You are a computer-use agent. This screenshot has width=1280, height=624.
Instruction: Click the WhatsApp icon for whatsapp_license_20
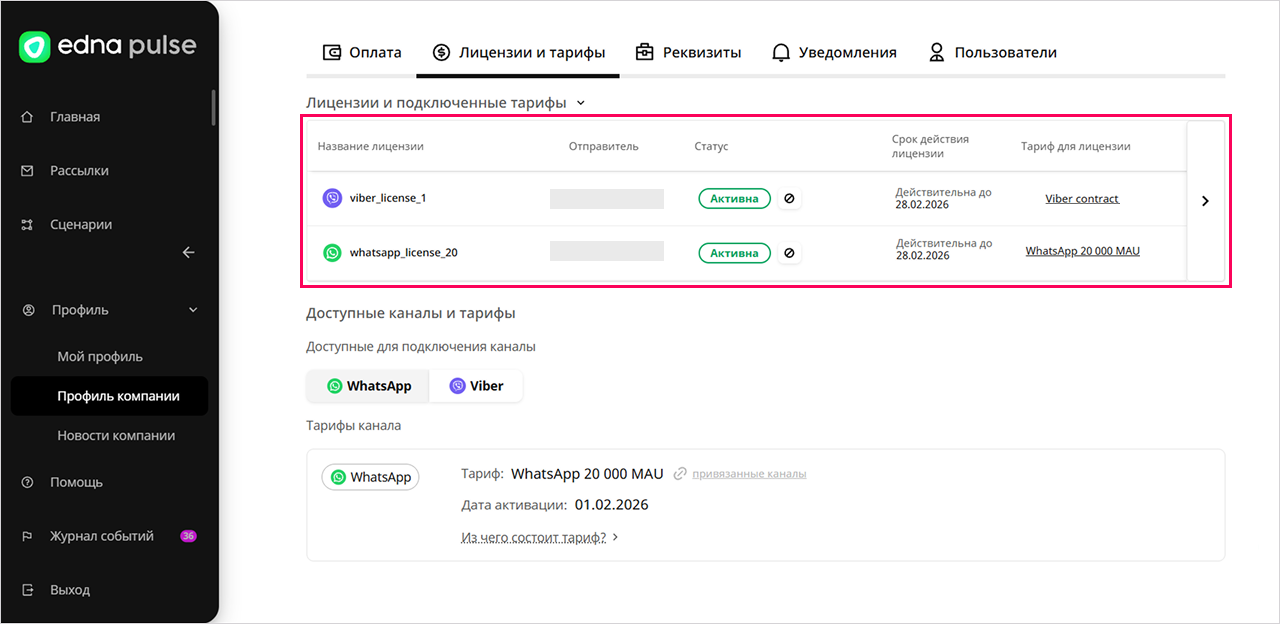point(332,253)
